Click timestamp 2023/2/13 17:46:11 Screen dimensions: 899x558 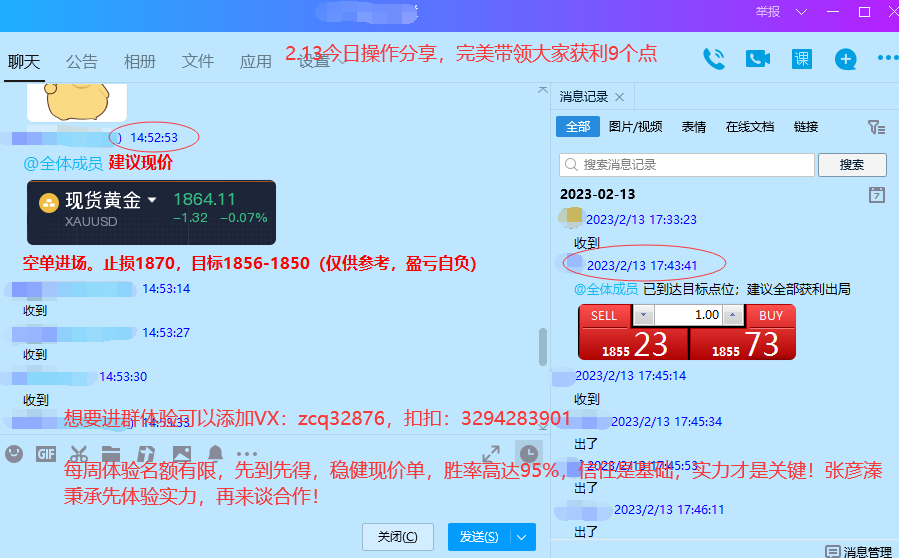[669, 510]
